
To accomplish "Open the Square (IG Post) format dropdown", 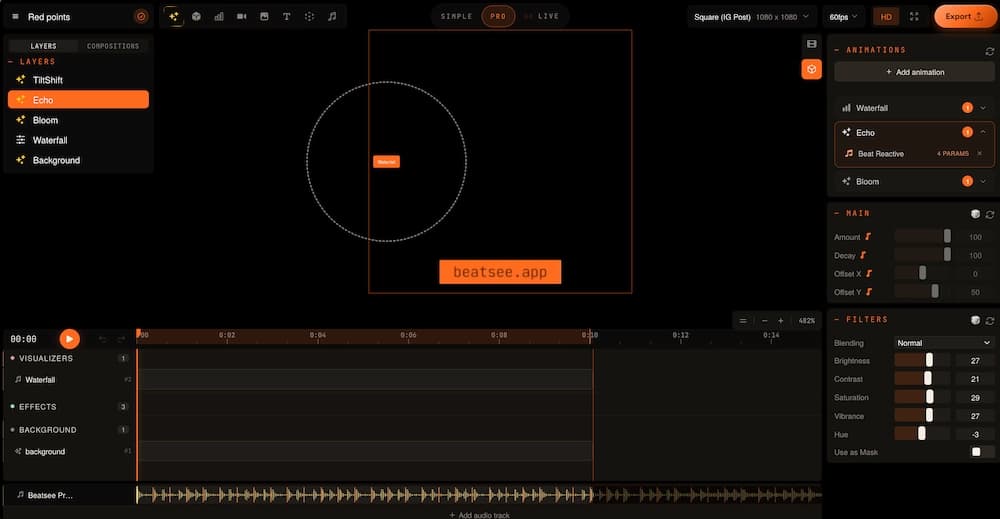I will [751, 17].
